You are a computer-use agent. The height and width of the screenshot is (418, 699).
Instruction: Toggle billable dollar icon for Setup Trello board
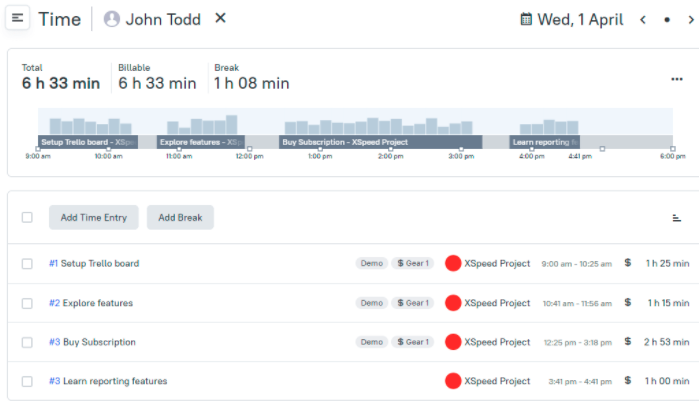click(x=628, y=263)
